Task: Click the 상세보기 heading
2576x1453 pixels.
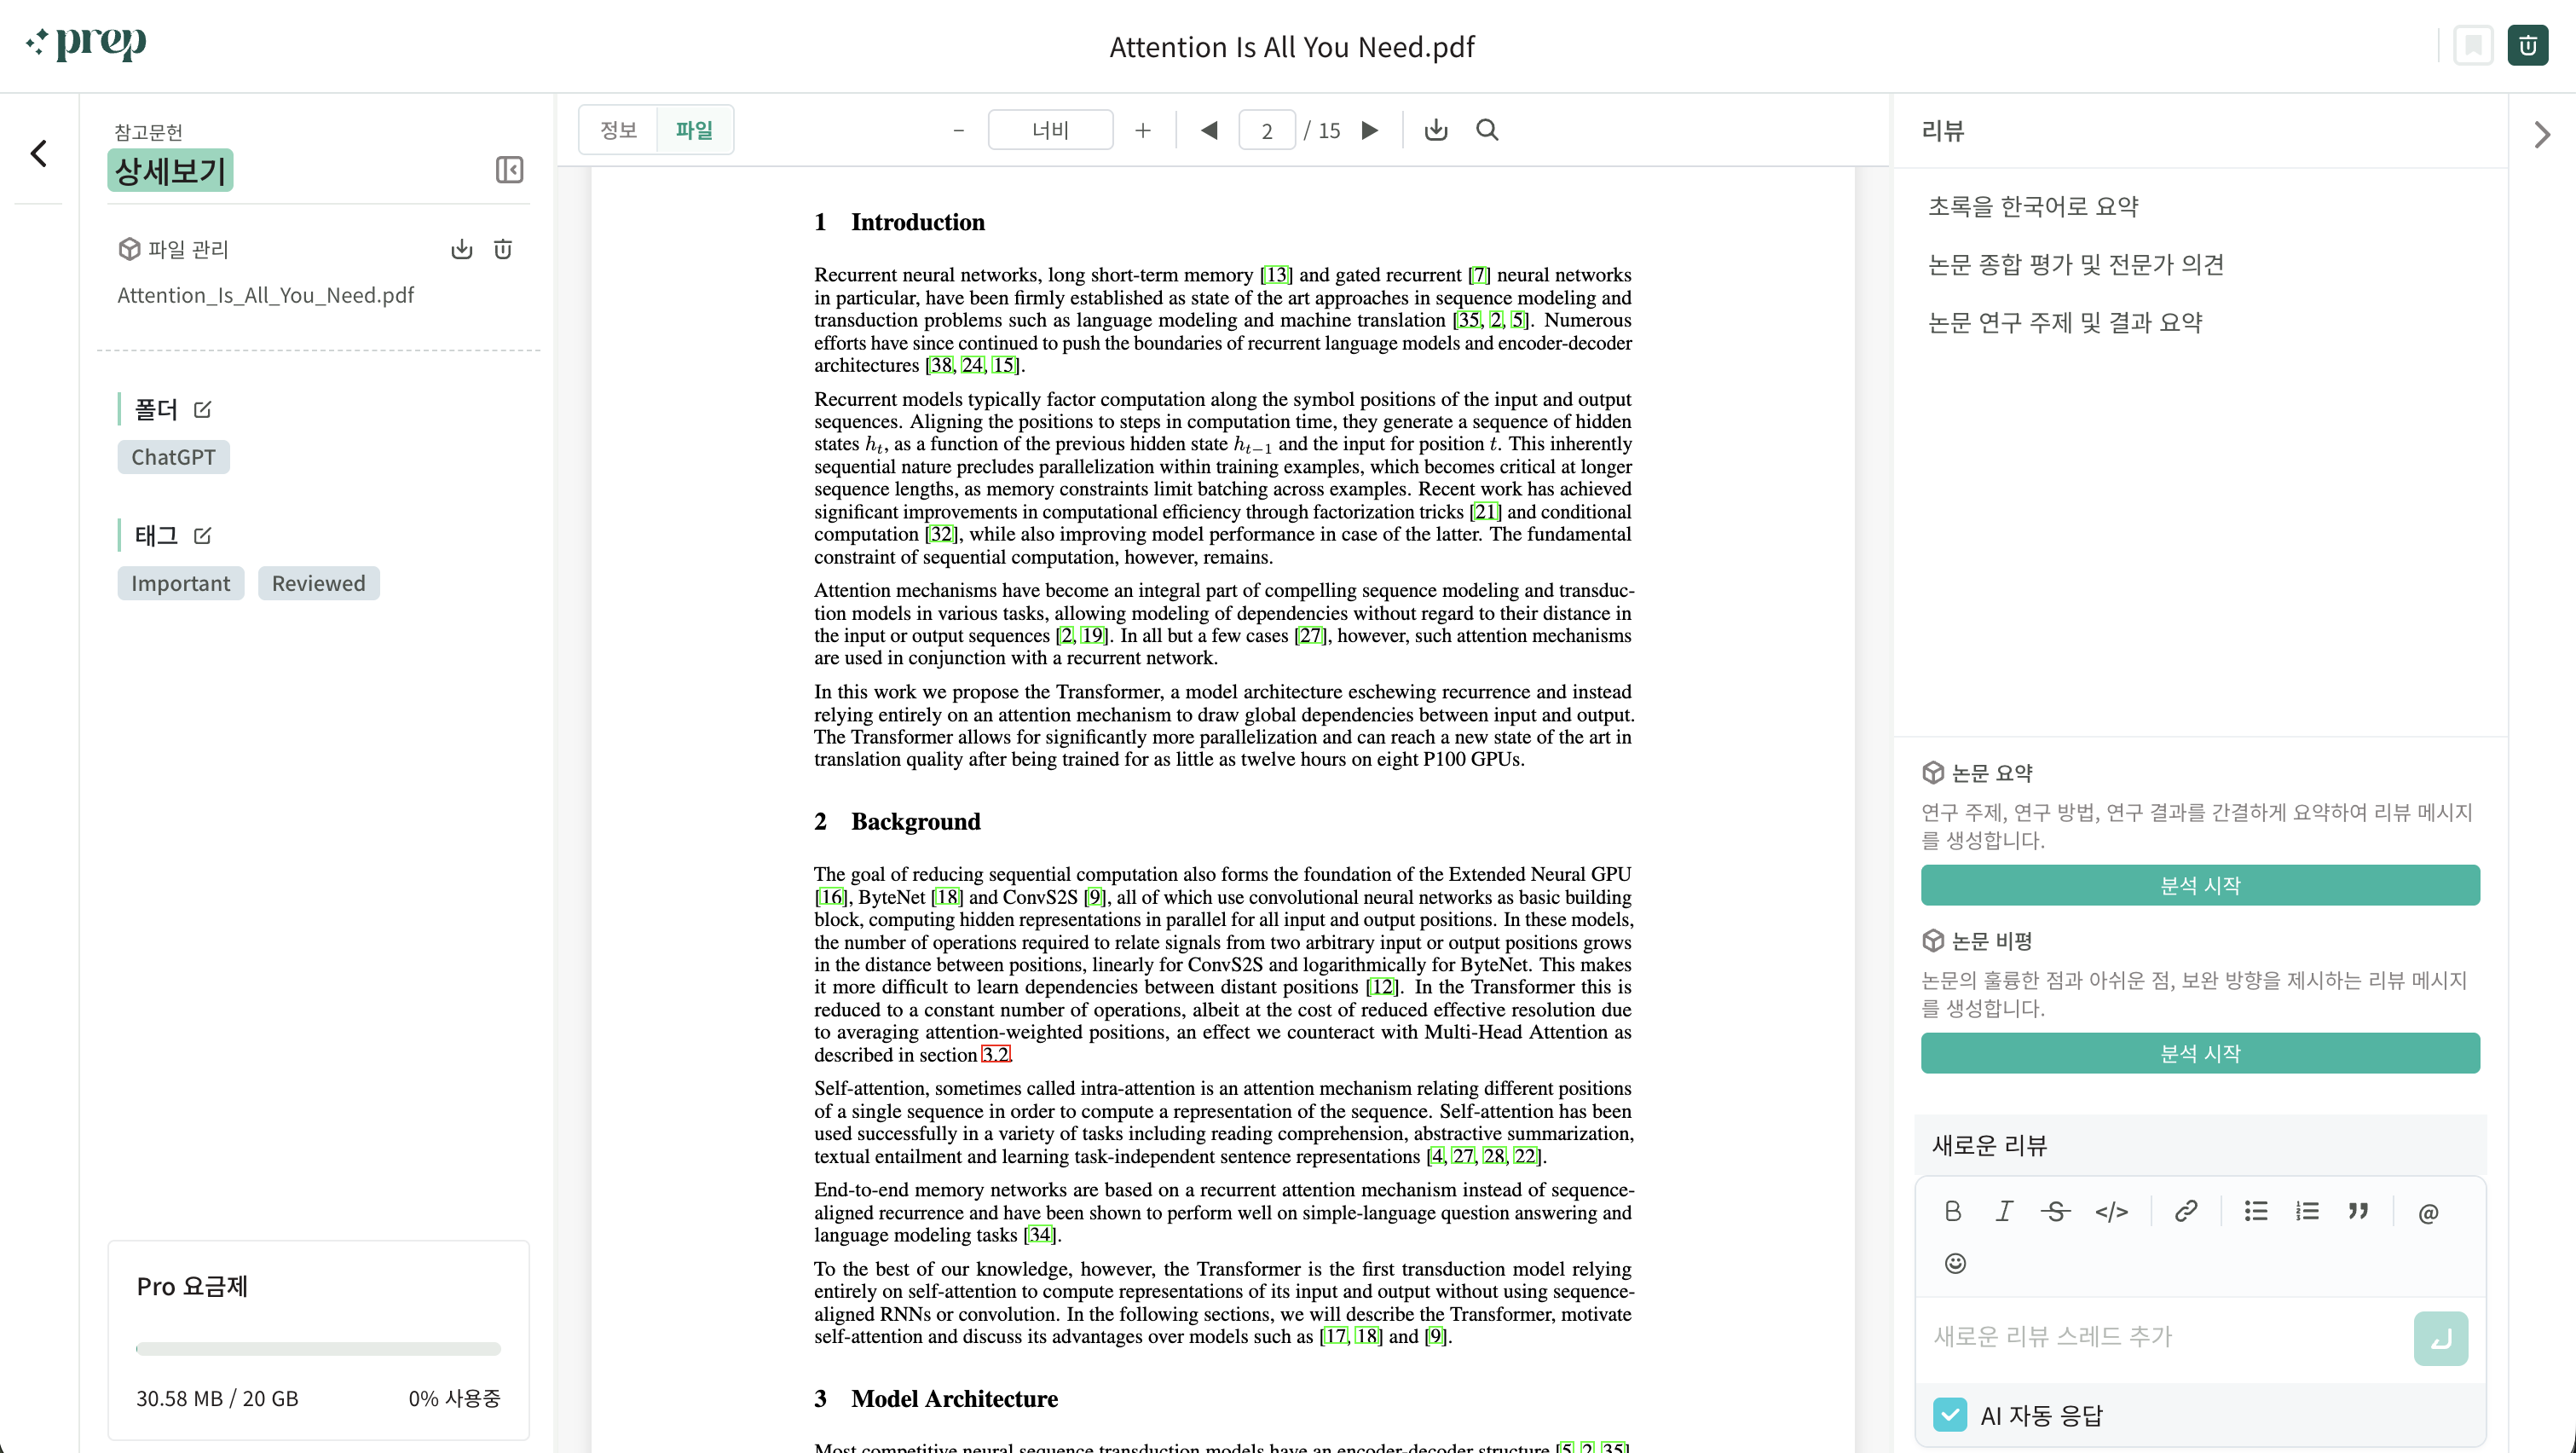Action: 170,170
